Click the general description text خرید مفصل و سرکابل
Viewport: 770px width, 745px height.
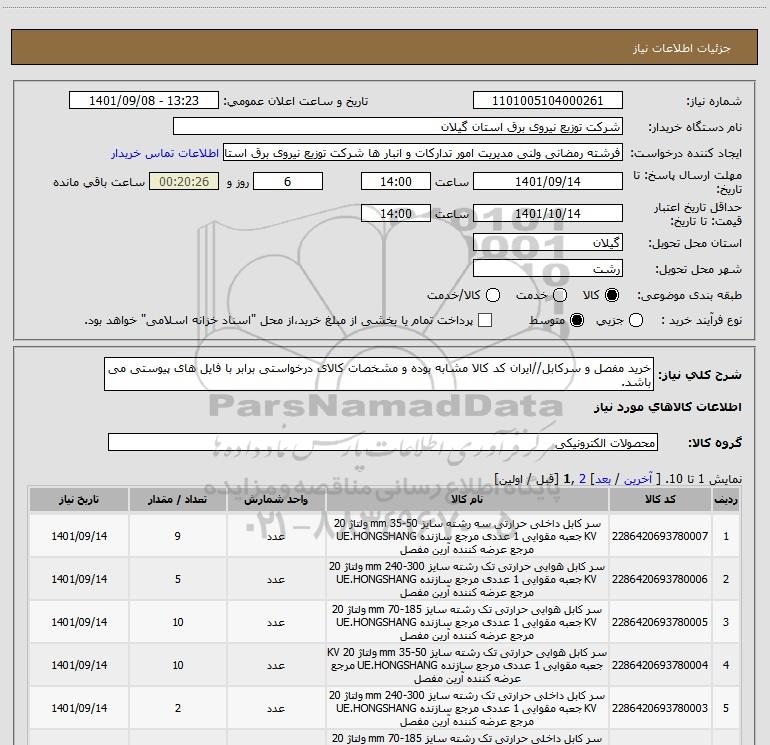[379, 374]
